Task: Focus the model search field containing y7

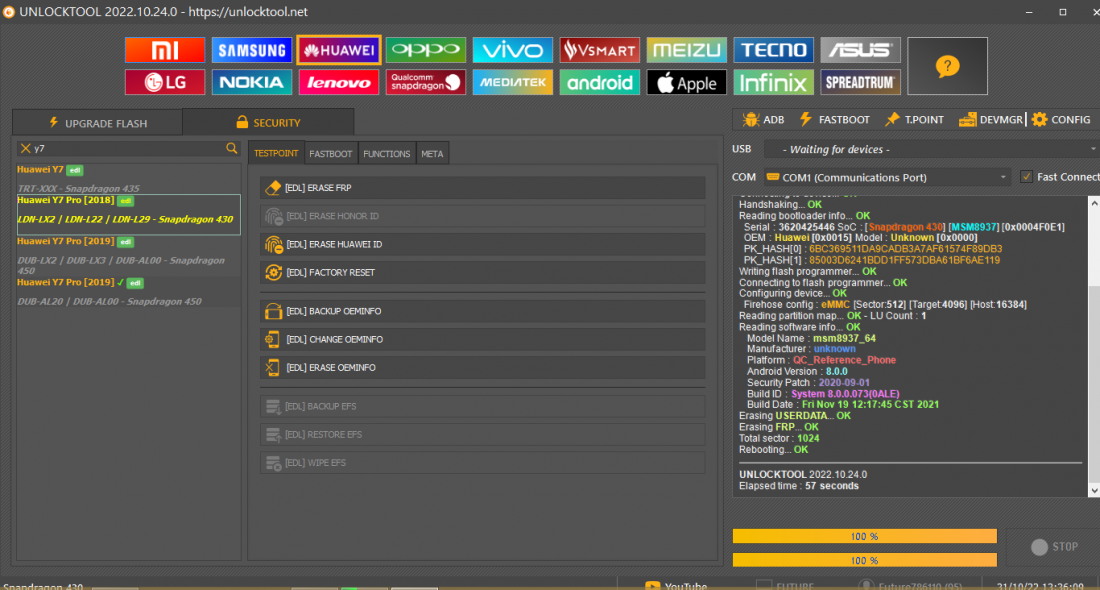Action: coord(128,148)
